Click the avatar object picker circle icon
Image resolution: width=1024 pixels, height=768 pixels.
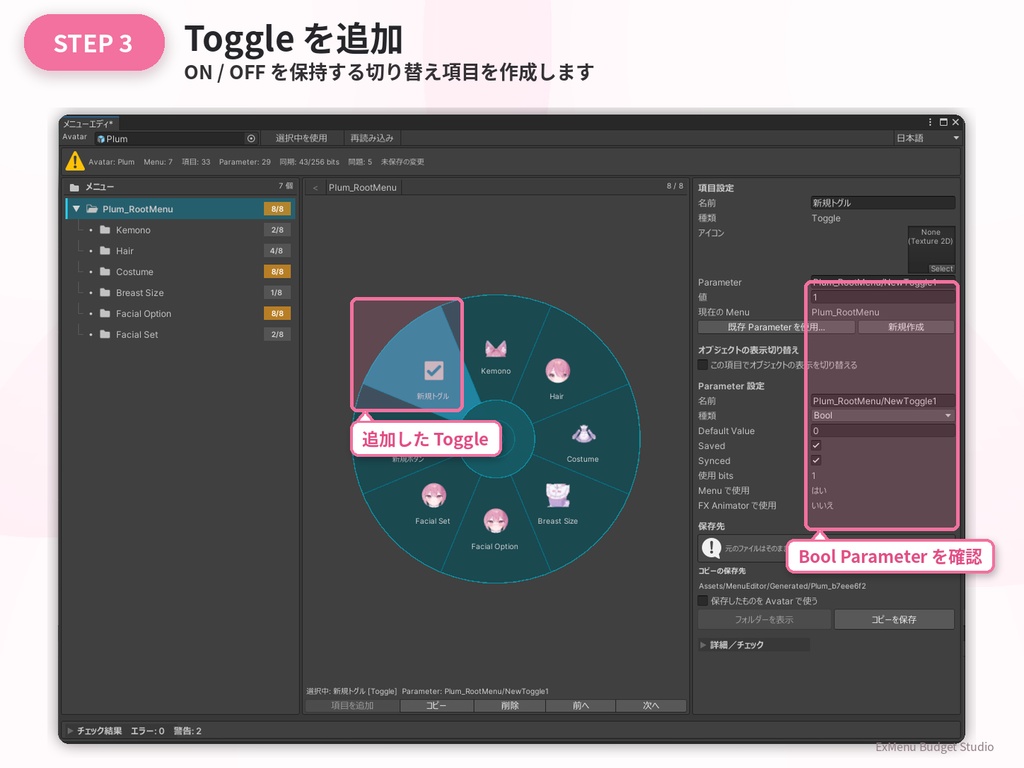[x=251, y=138]
